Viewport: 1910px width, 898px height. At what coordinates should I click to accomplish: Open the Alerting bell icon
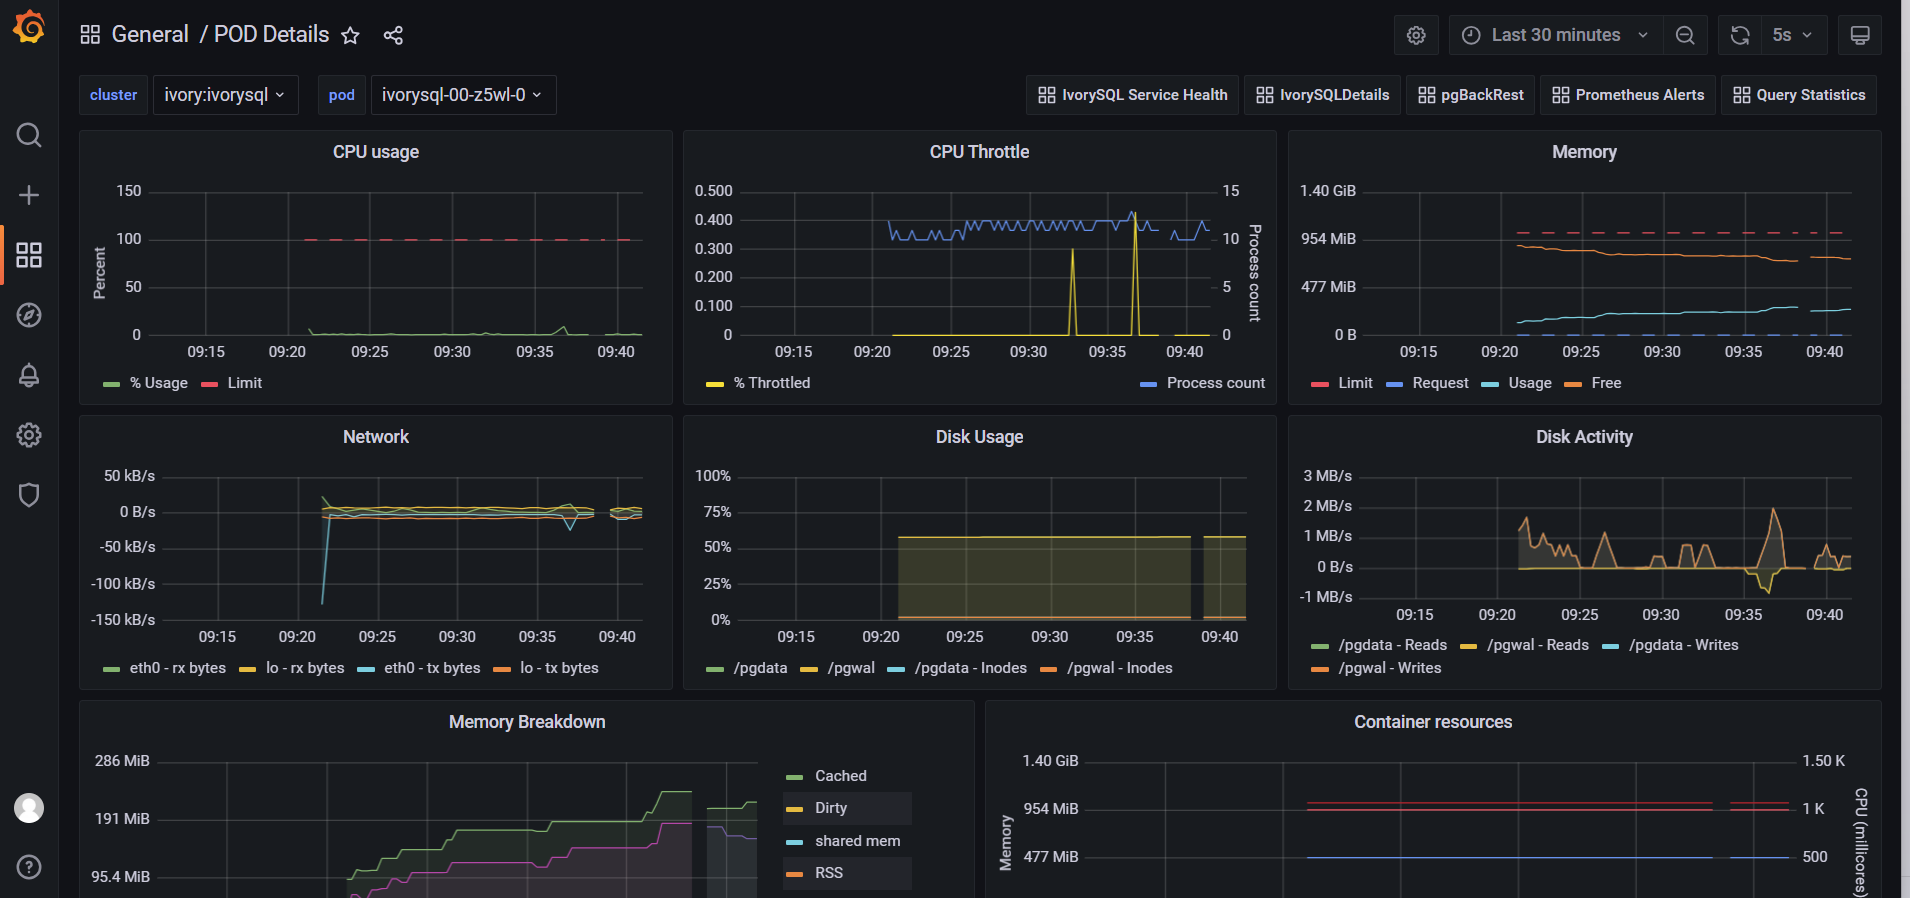point(29,375)
